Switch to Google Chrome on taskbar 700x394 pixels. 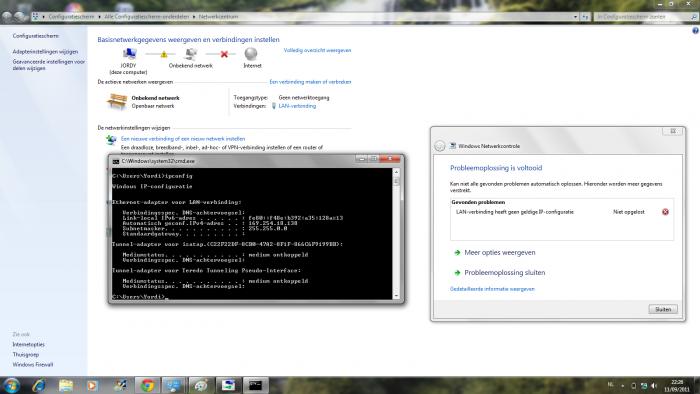[147, 385]
